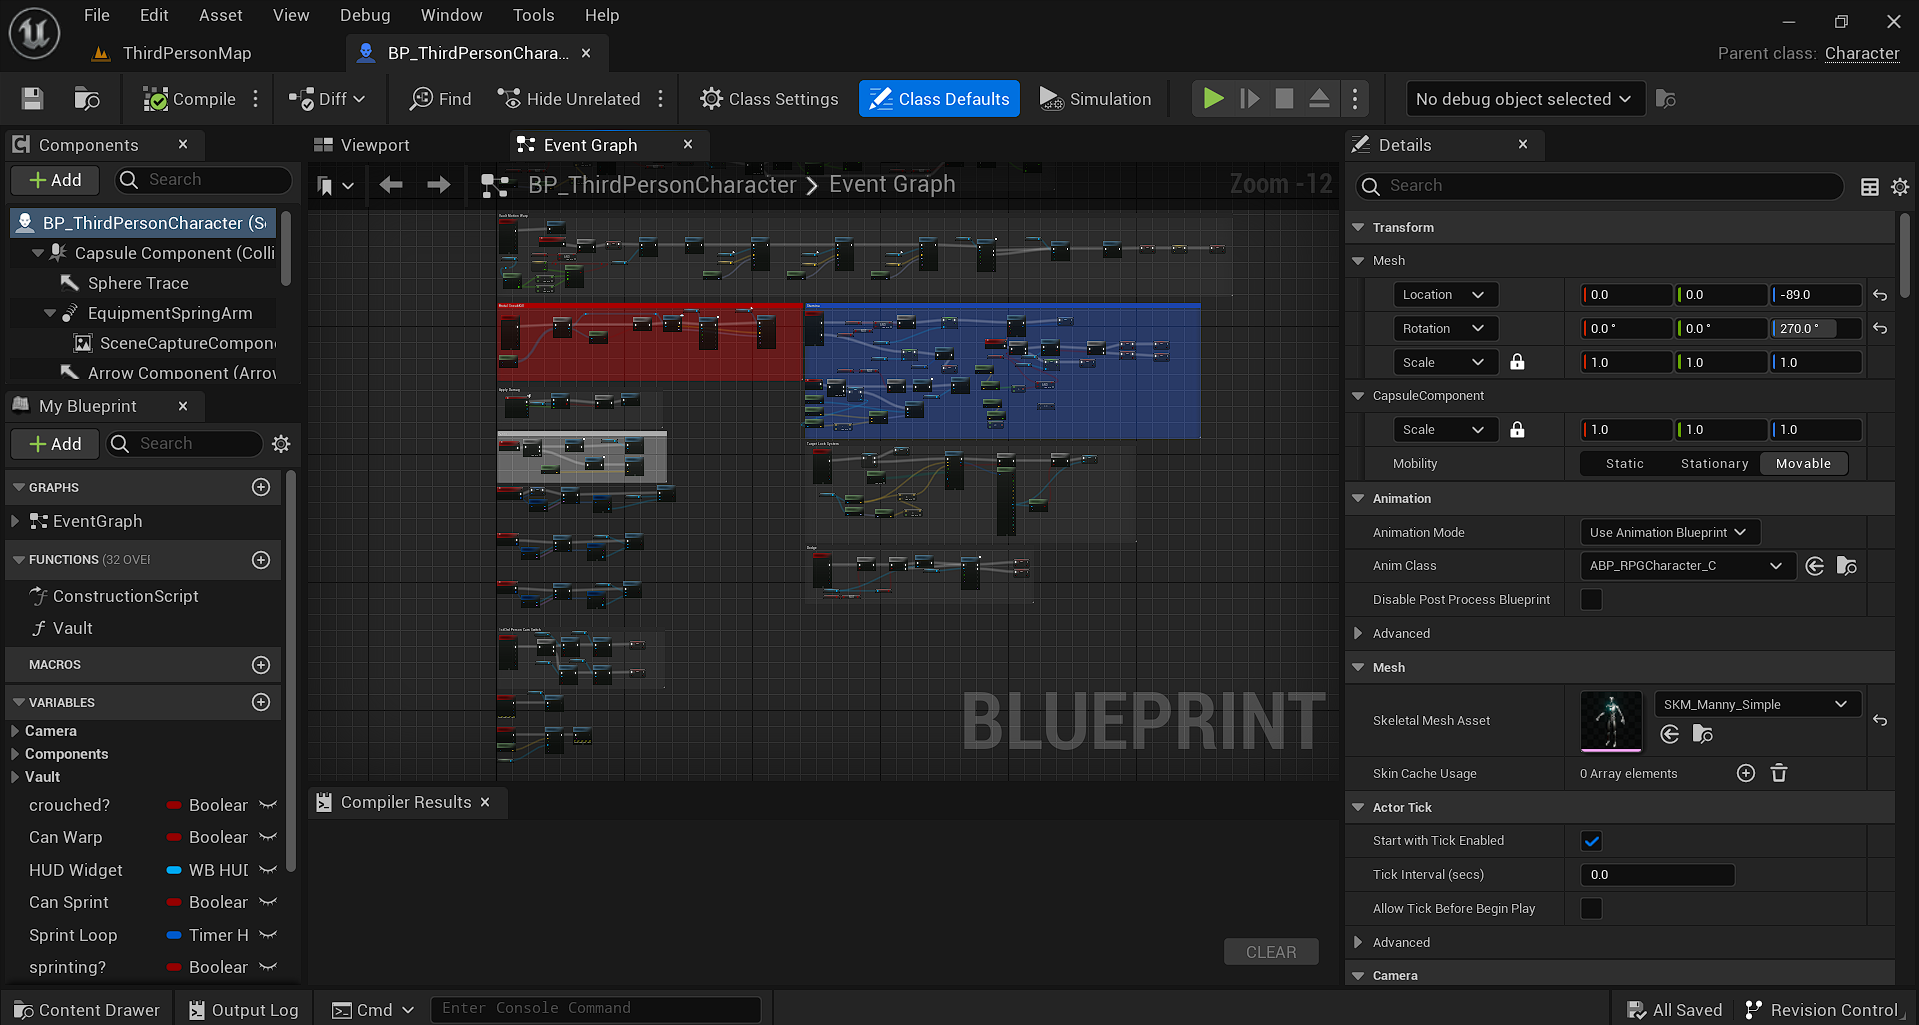1919x1025 pixels.
Task: Enable Disable Post Process Blueprint checkbox
Action: point(1591,600)
